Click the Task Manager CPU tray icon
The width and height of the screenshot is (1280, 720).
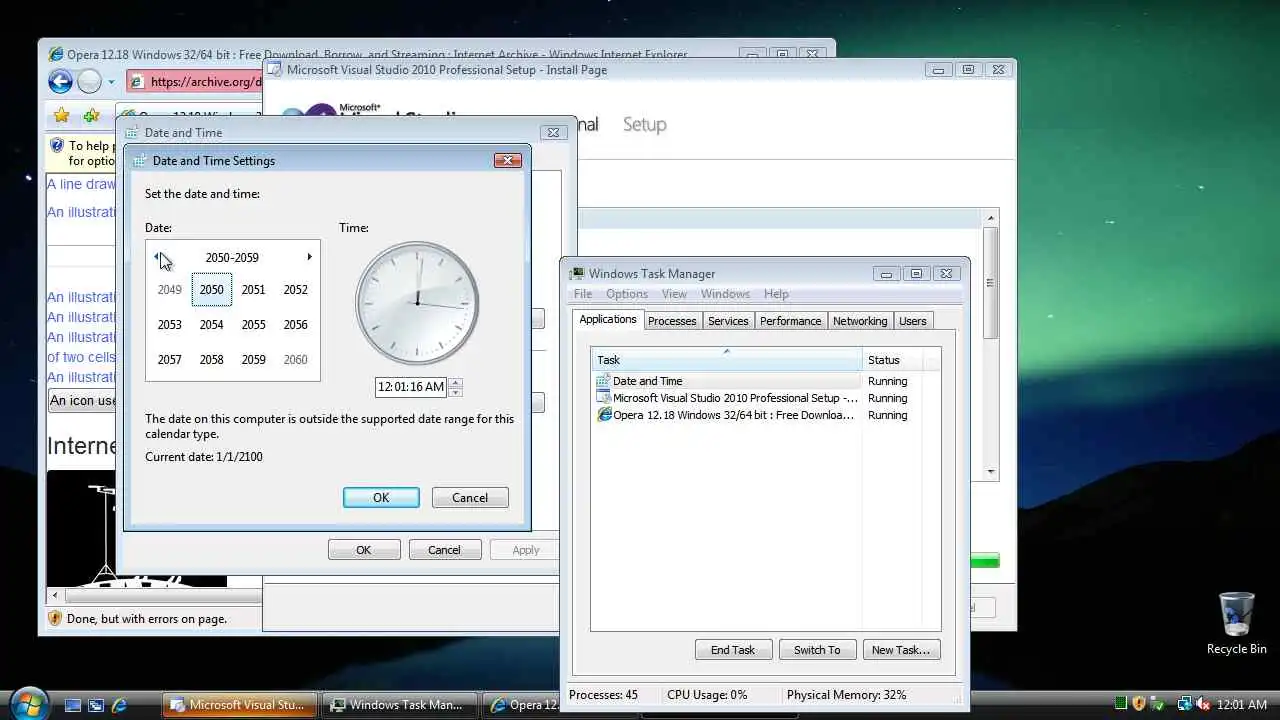(x=1121, y=704)
